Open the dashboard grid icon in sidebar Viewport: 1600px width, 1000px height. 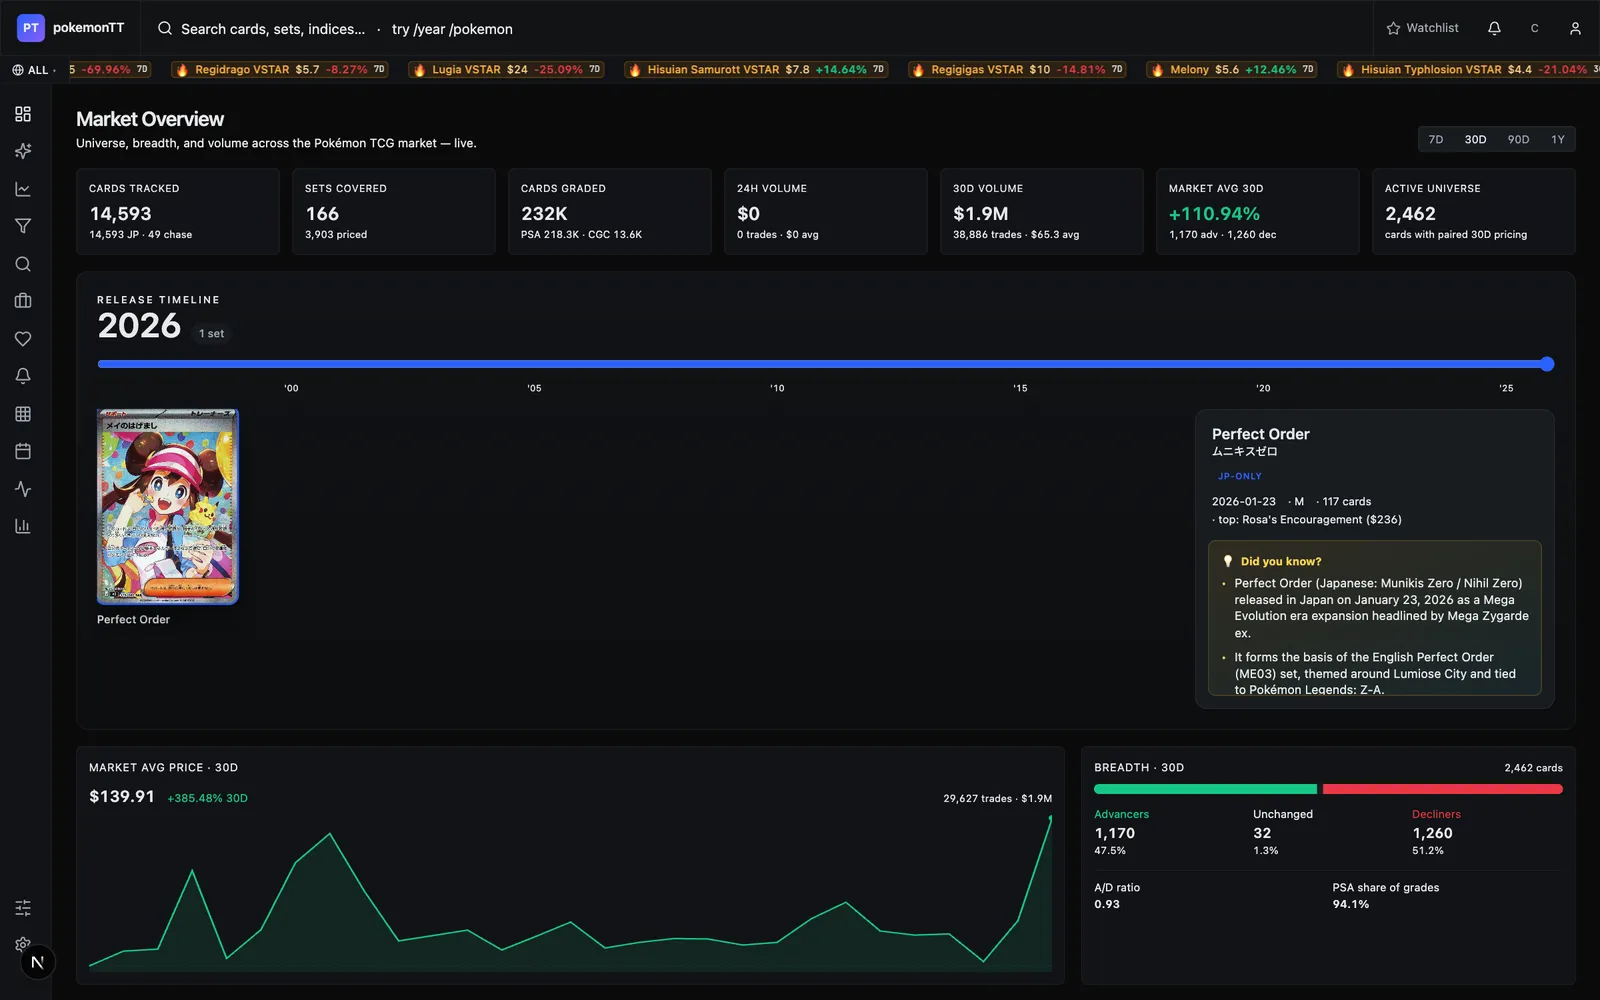click(23, 114)
